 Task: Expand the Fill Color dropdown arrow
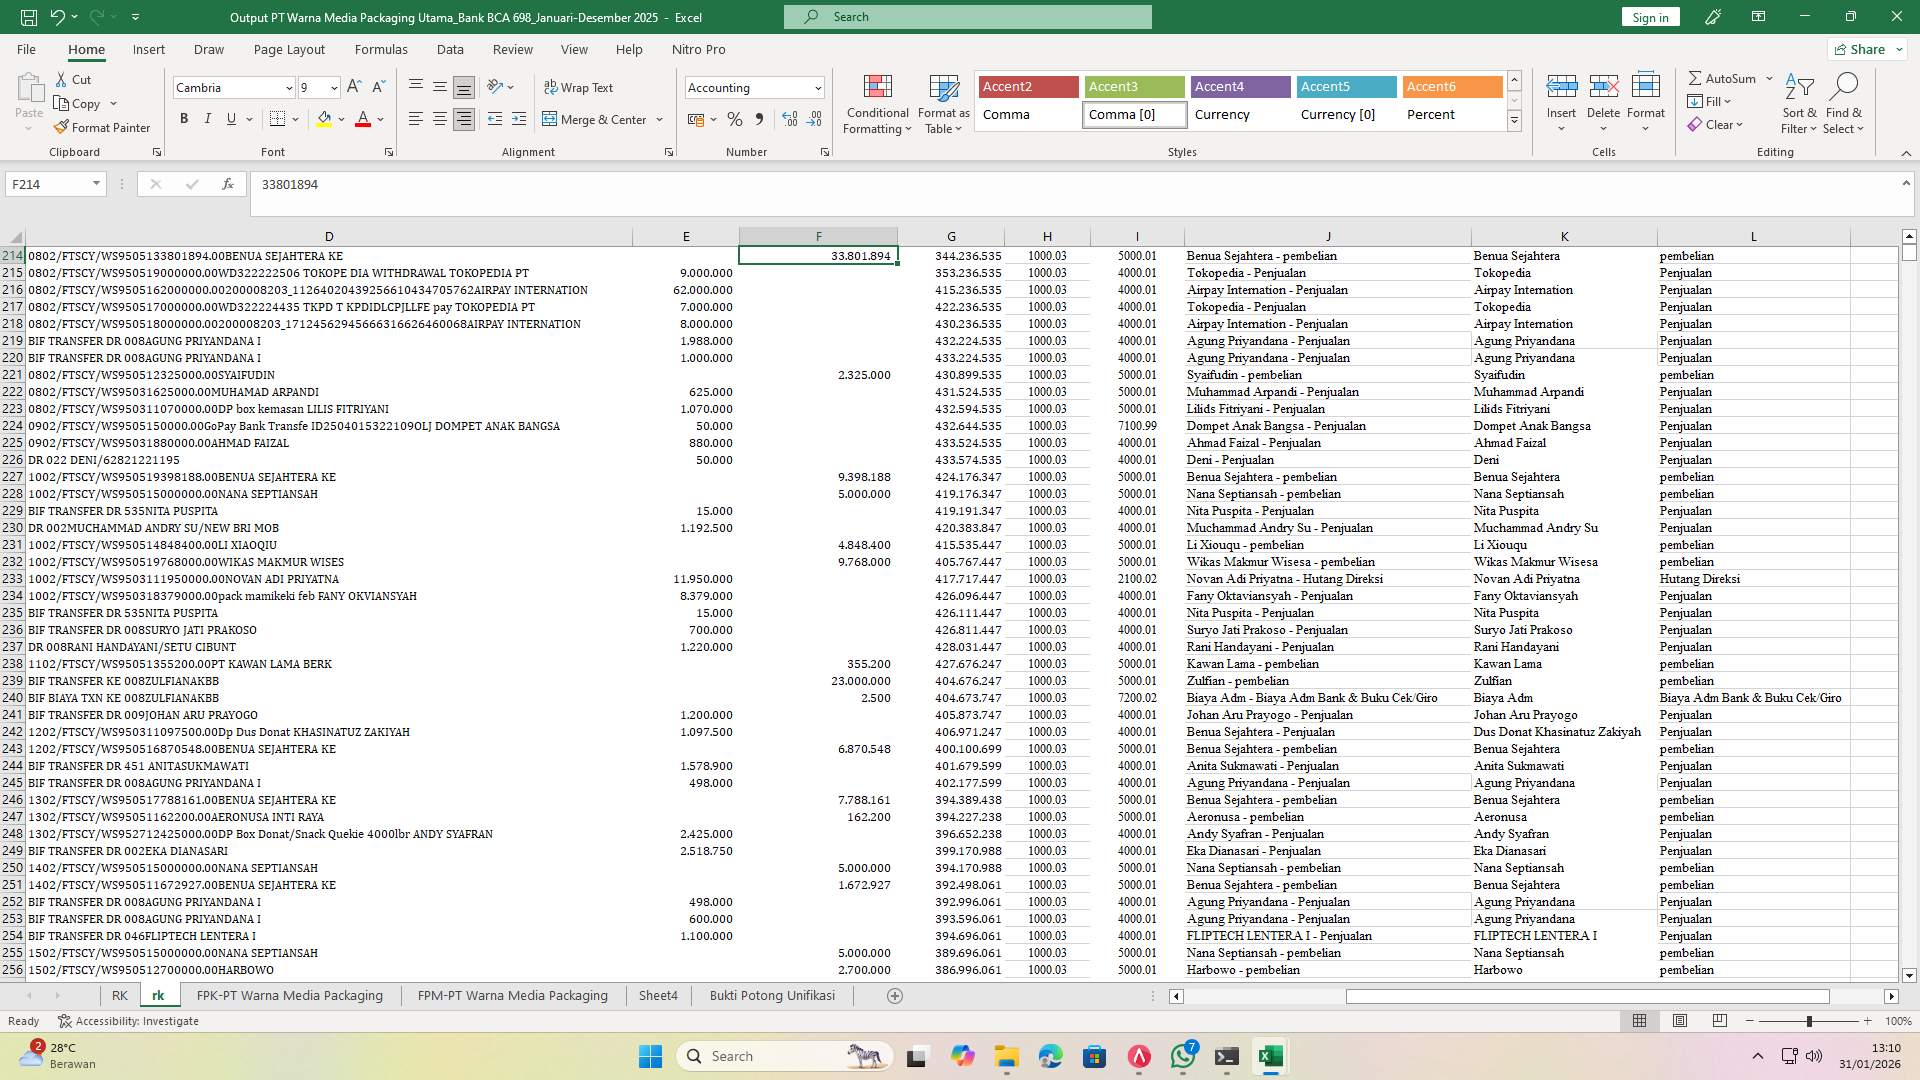tap(340, 120)
